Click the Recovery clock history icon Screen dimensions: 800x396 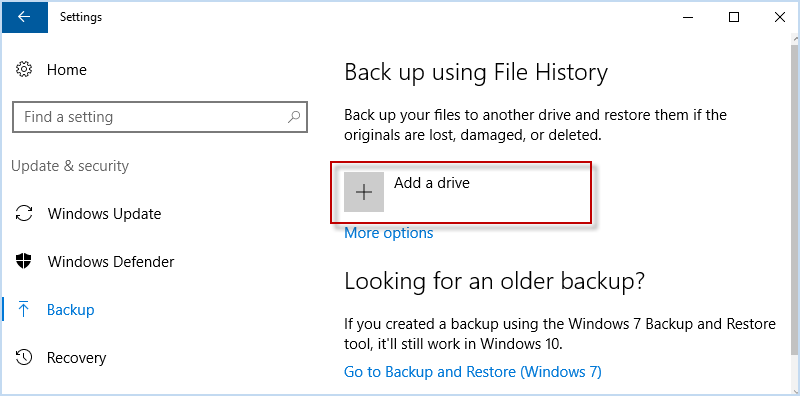point(24,357)
